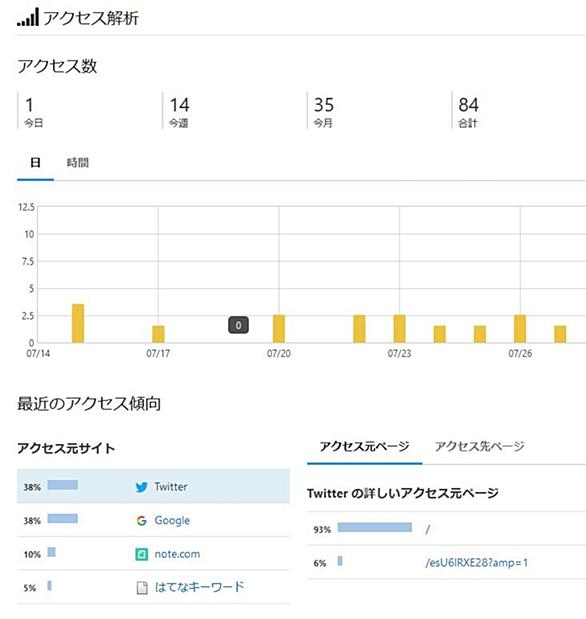The image size is (586, 619).
Task: Click the Twitter の詳しいアクセス元ページ heading
Action: tap(403, 493)
